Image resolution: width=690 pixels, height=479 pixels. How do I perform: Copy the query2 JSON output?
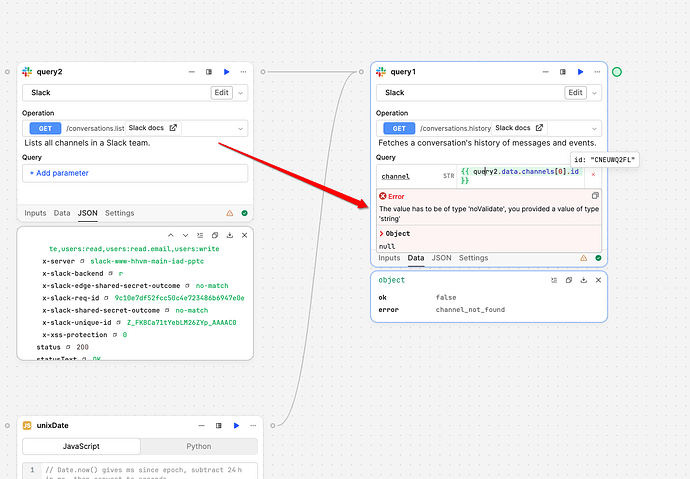215,235
